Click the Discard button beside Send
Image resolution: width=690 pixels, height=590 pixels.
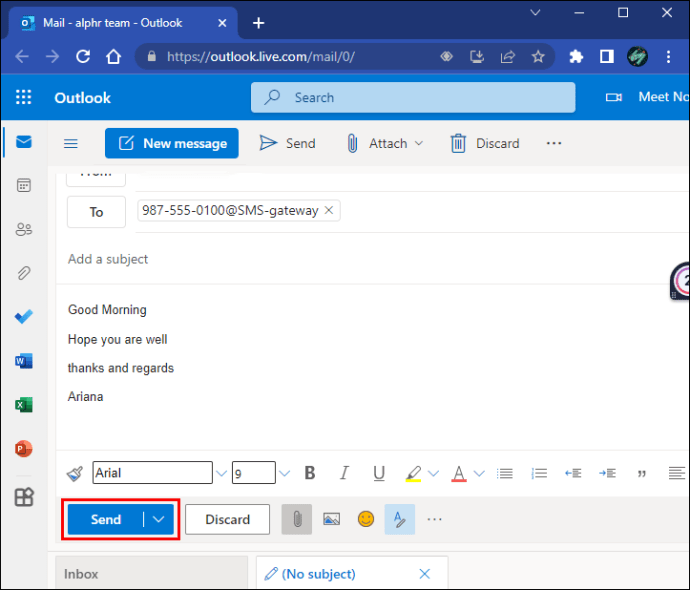pyautogui.click(x=227, y=519)
